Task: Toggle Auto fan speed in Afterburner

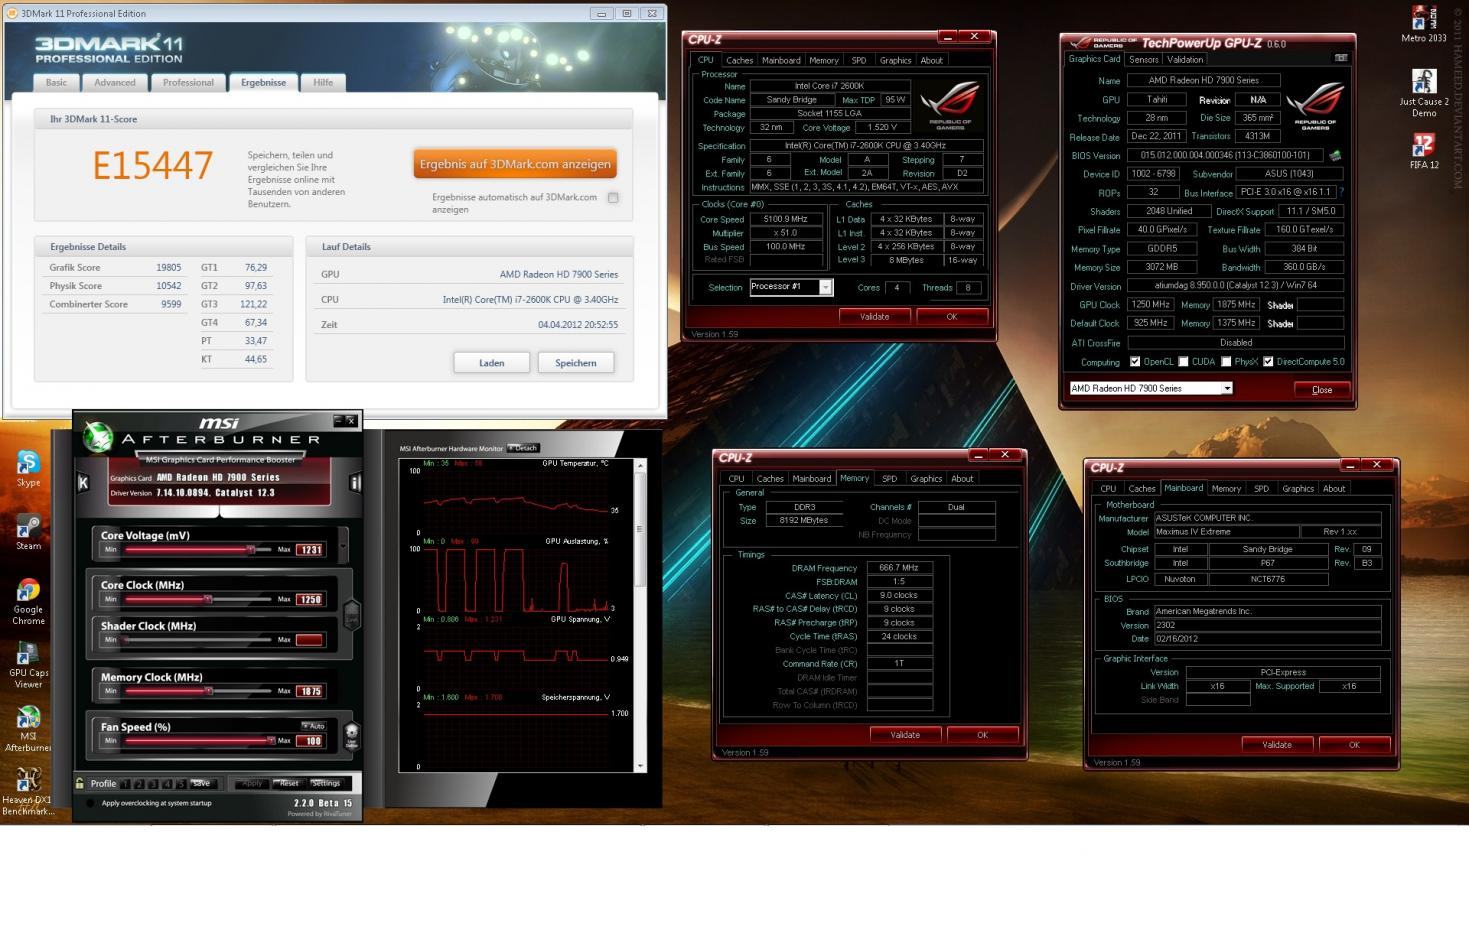Action: [x=313, y=726]
